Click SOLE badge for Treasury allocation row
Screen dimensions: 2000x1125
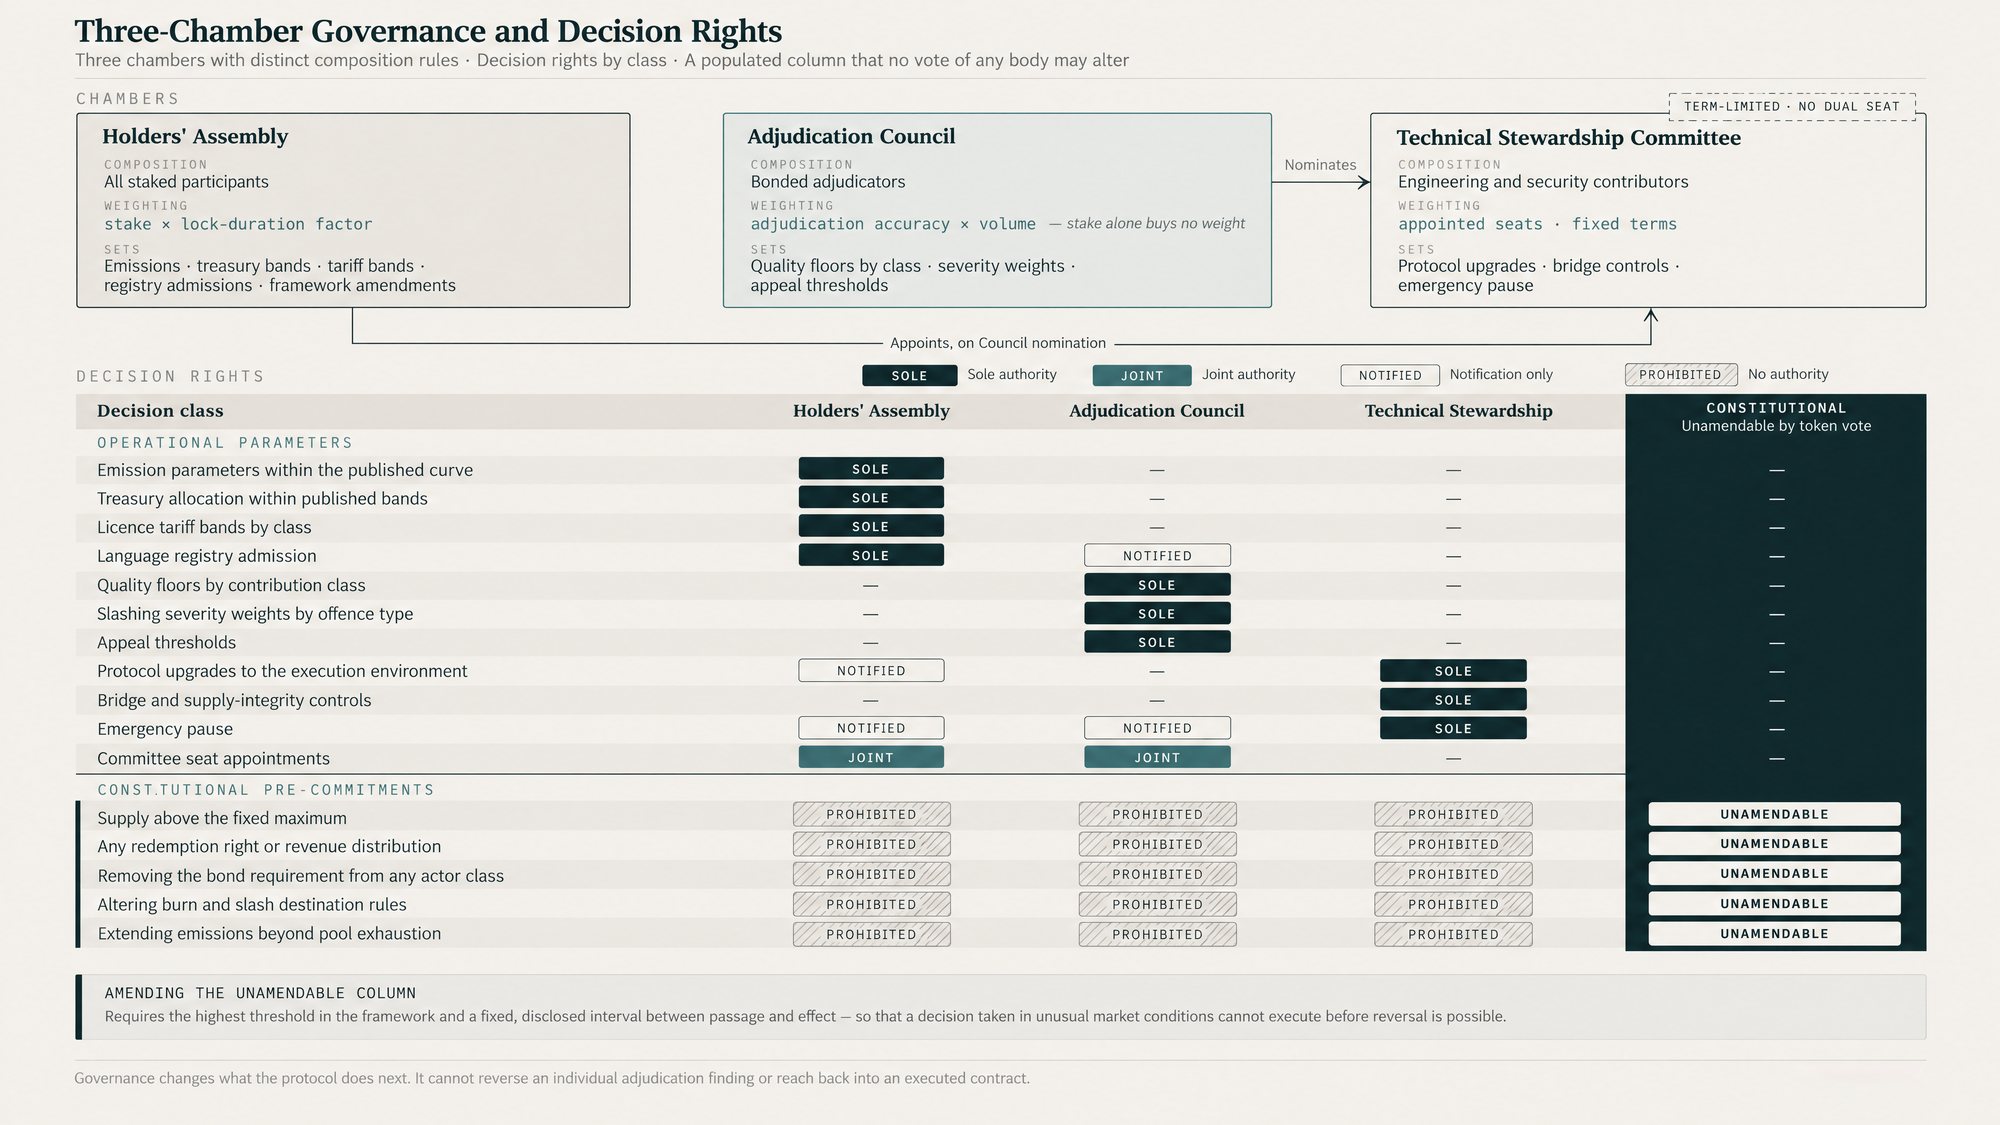[x=871, y=498]
